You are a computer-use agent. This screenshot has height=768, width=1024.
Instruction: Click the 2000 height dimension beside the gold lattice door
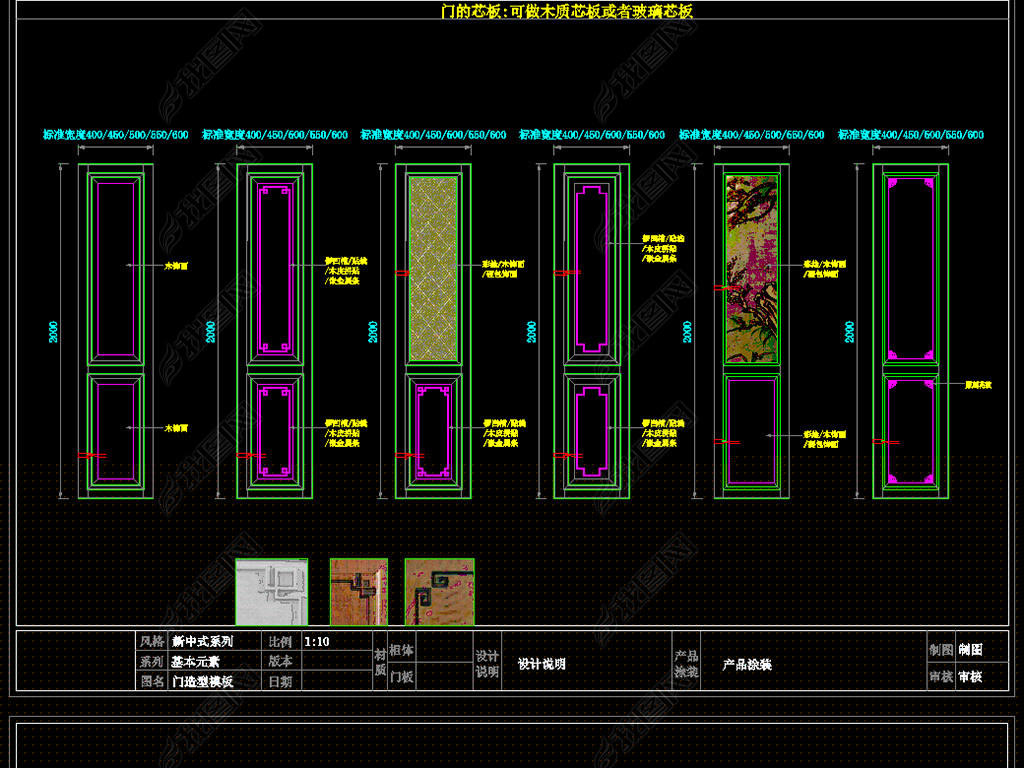point(373,331)
